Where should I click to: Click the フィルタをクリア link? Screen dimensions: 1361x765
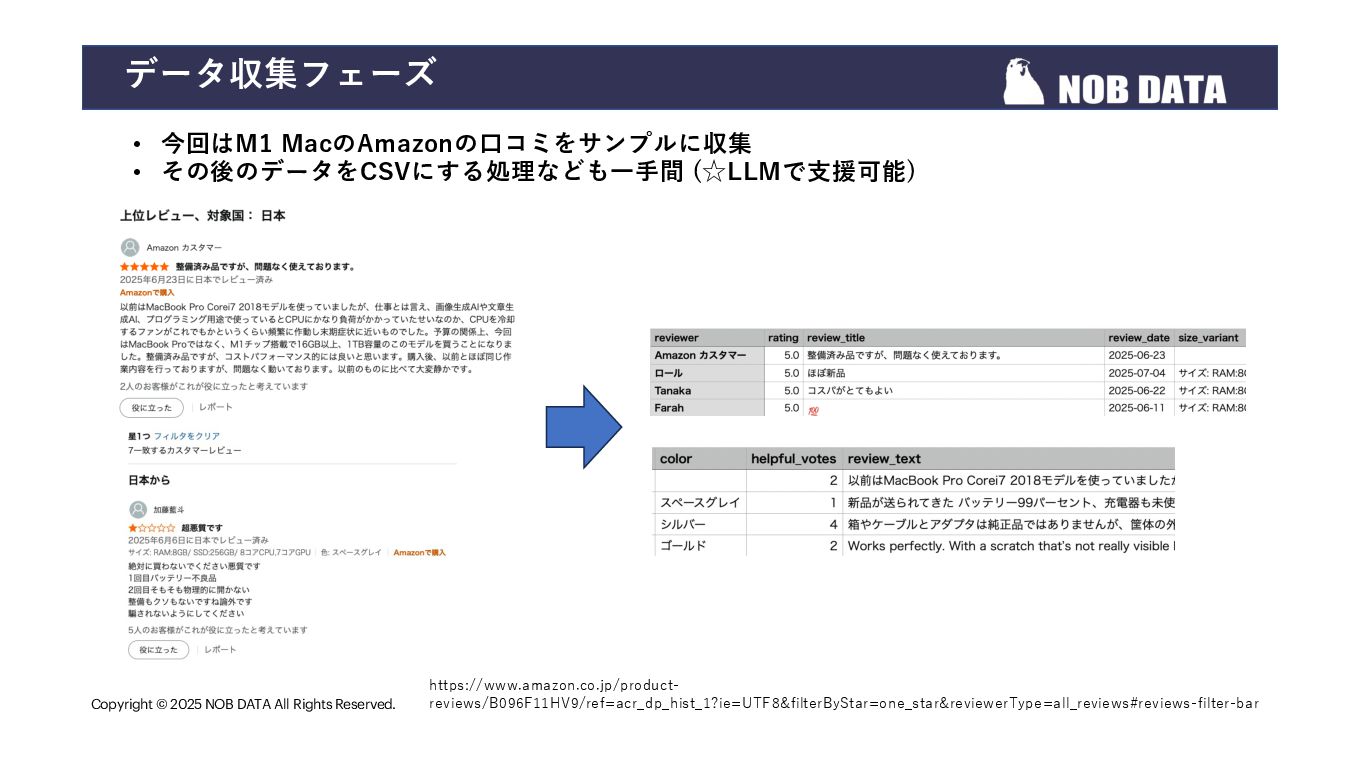[x=187, y=436]
